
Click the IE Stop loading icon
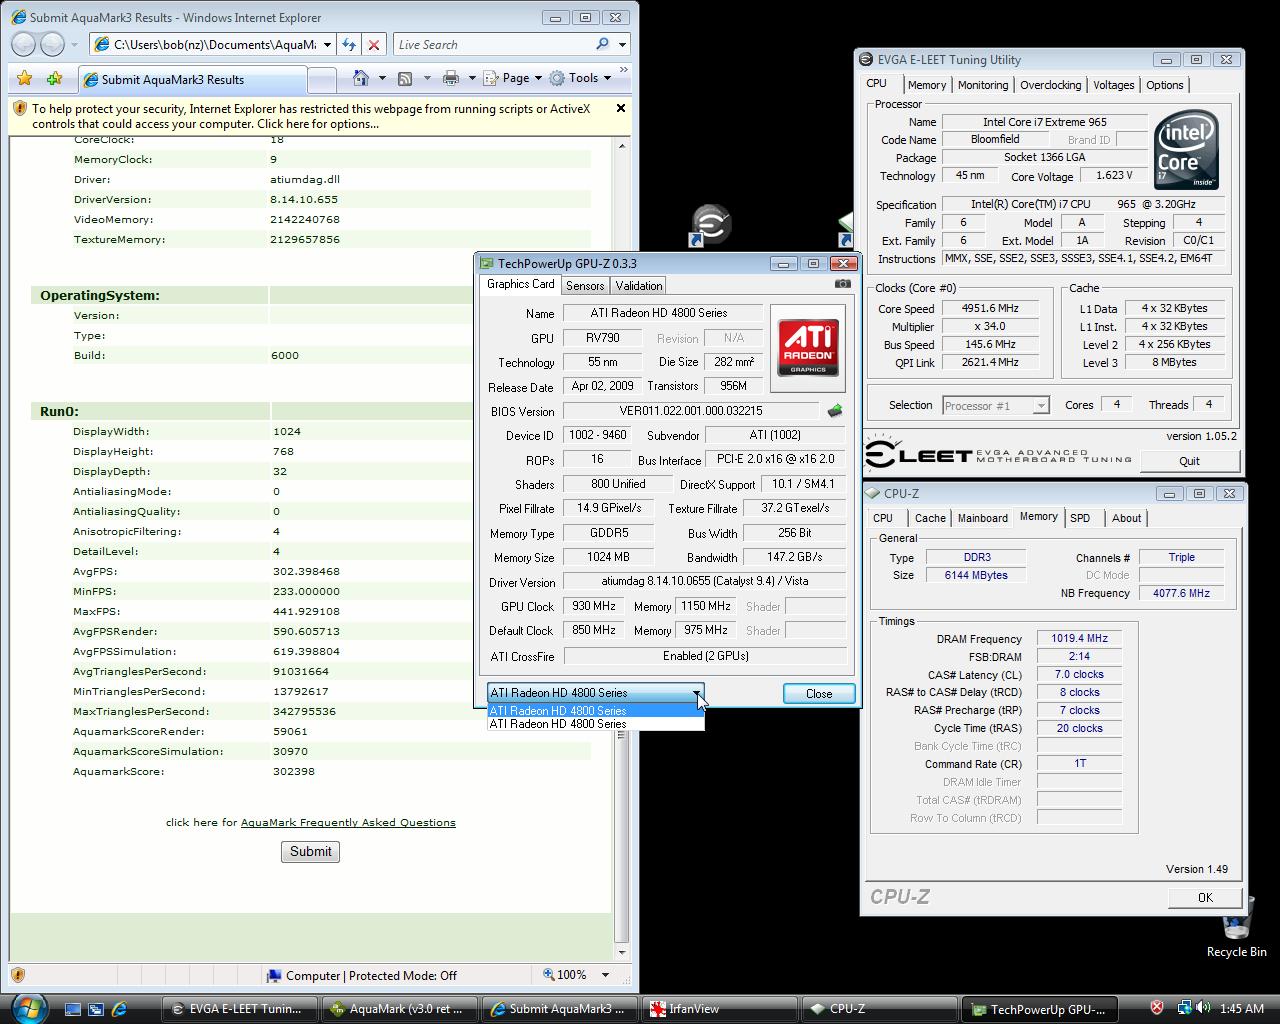pyautogui.click(x=374, y=44)
